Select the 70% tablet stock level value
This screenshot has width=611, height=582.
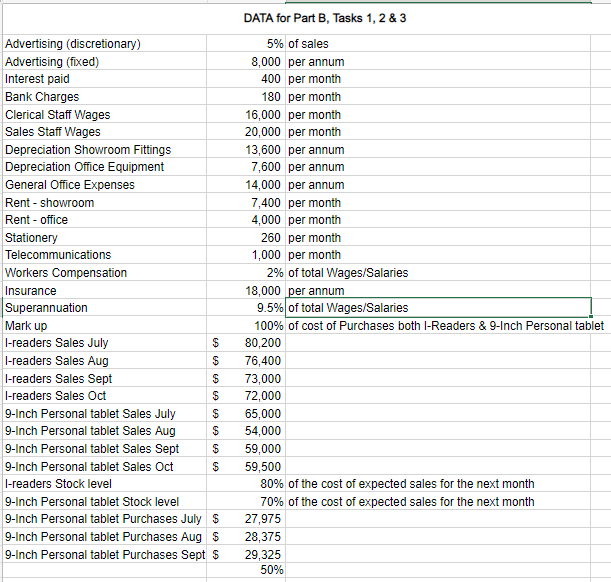pos(246,502)
